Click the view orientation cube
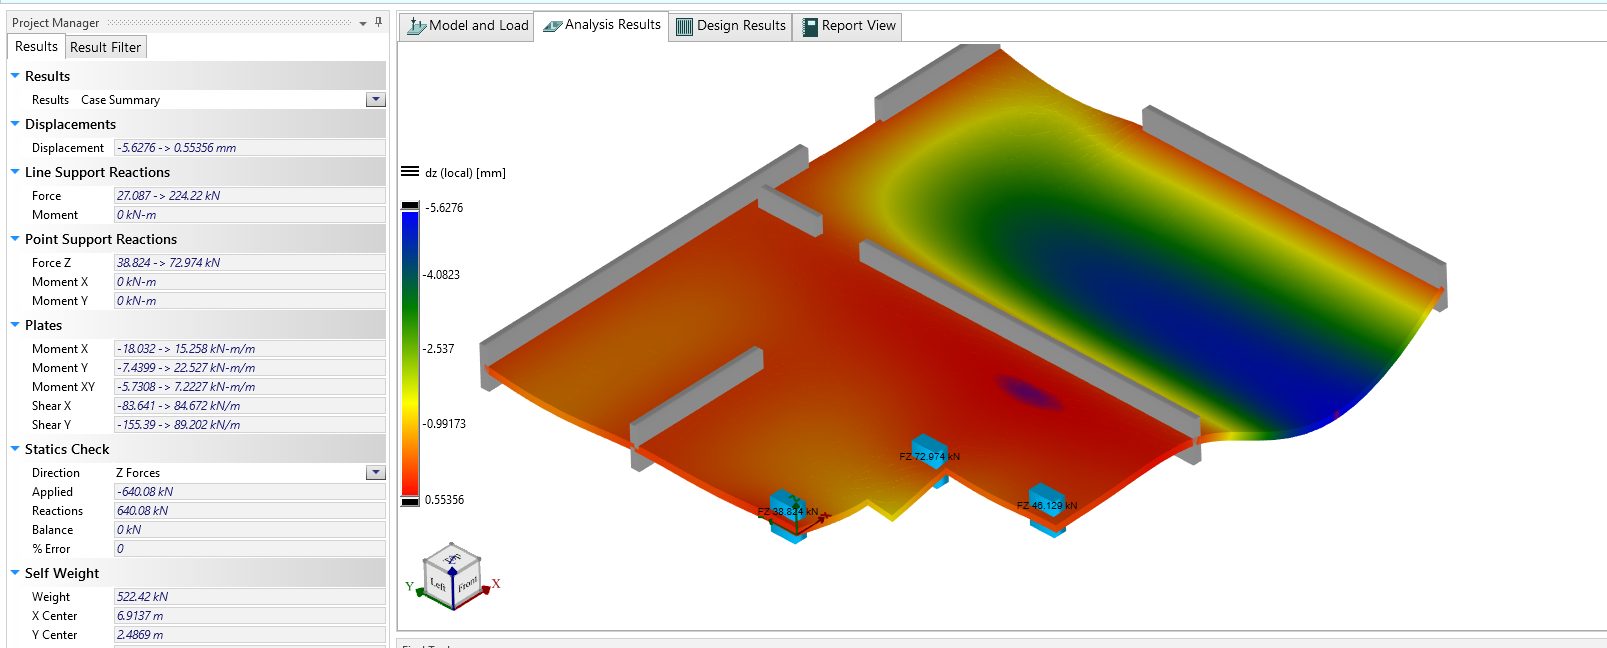 coord(453,575)
